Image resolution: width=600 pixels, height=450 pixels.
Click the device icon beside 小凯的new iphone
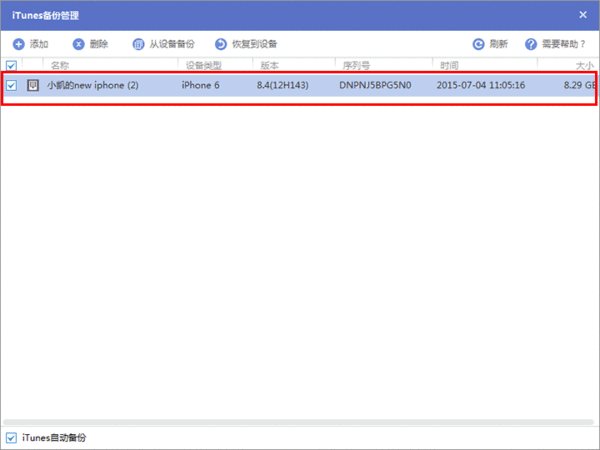point(33,86)
